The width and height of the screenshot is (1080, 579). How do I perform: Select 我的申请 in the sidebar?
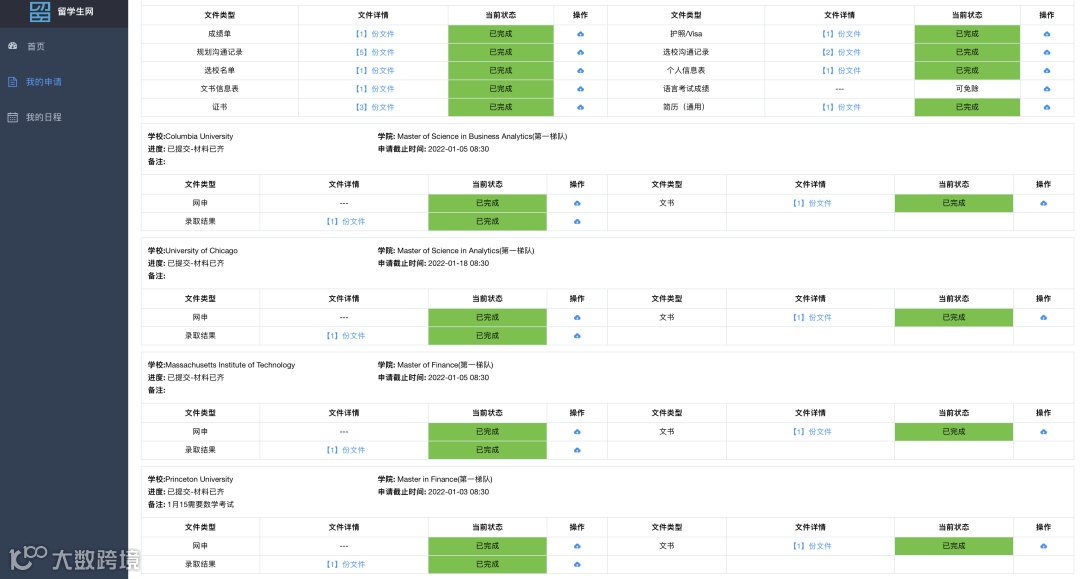(43, 82)
